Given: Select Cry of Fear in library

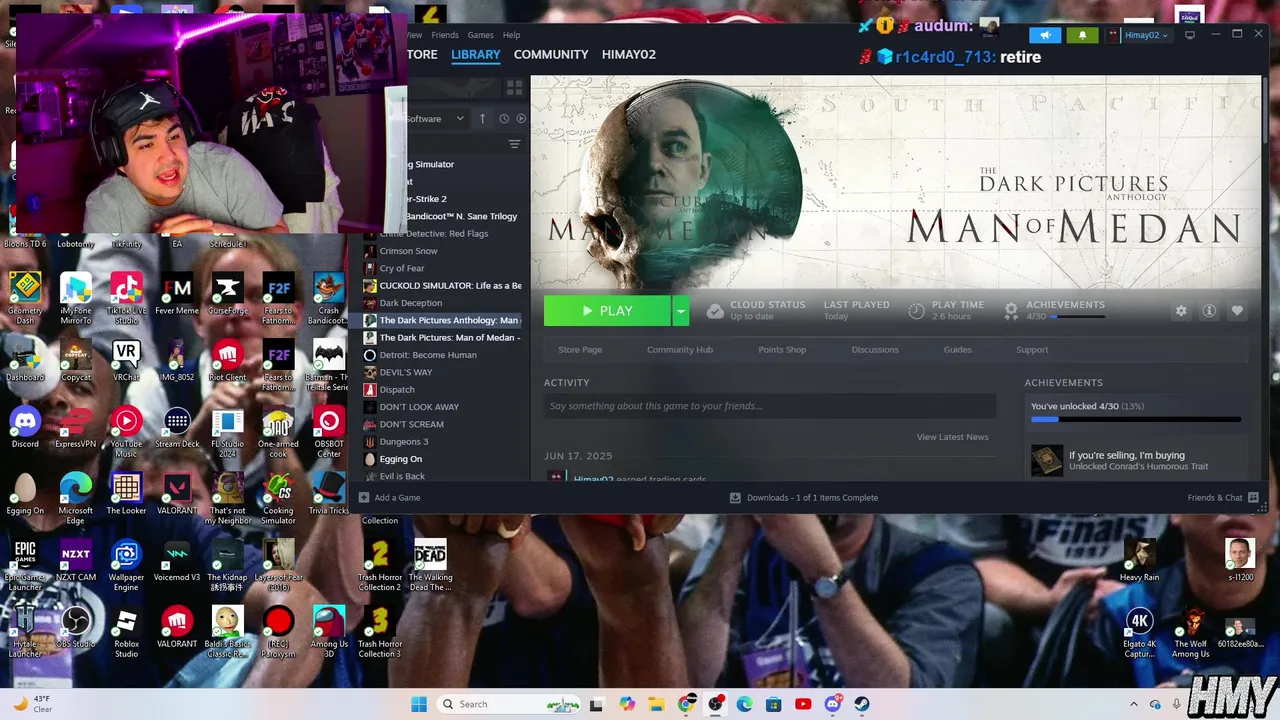Looking at the screenshot, I should (x=402, y=268).
